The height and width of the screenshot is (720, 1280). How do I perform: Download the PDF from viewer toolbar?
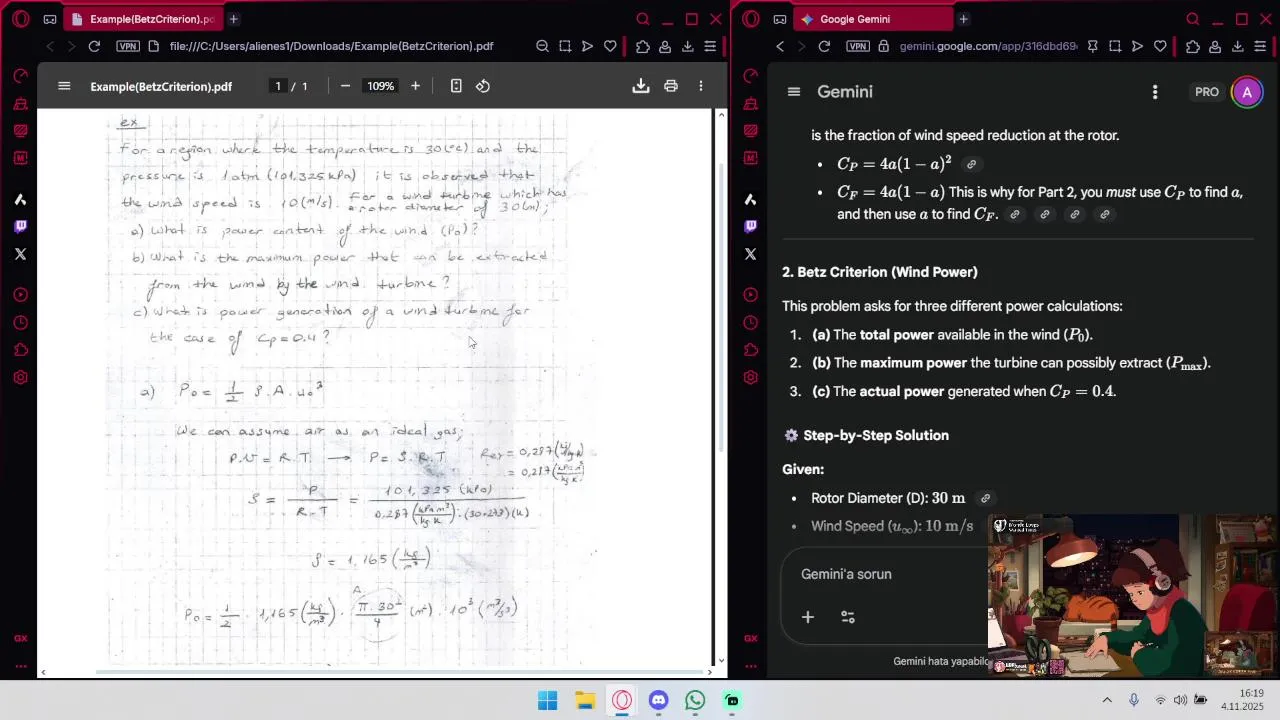(x=641, y=86)
